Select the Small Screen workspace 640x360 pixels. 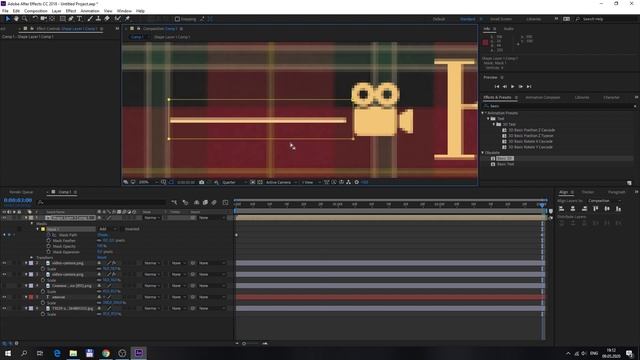click(x=501, y=19)
